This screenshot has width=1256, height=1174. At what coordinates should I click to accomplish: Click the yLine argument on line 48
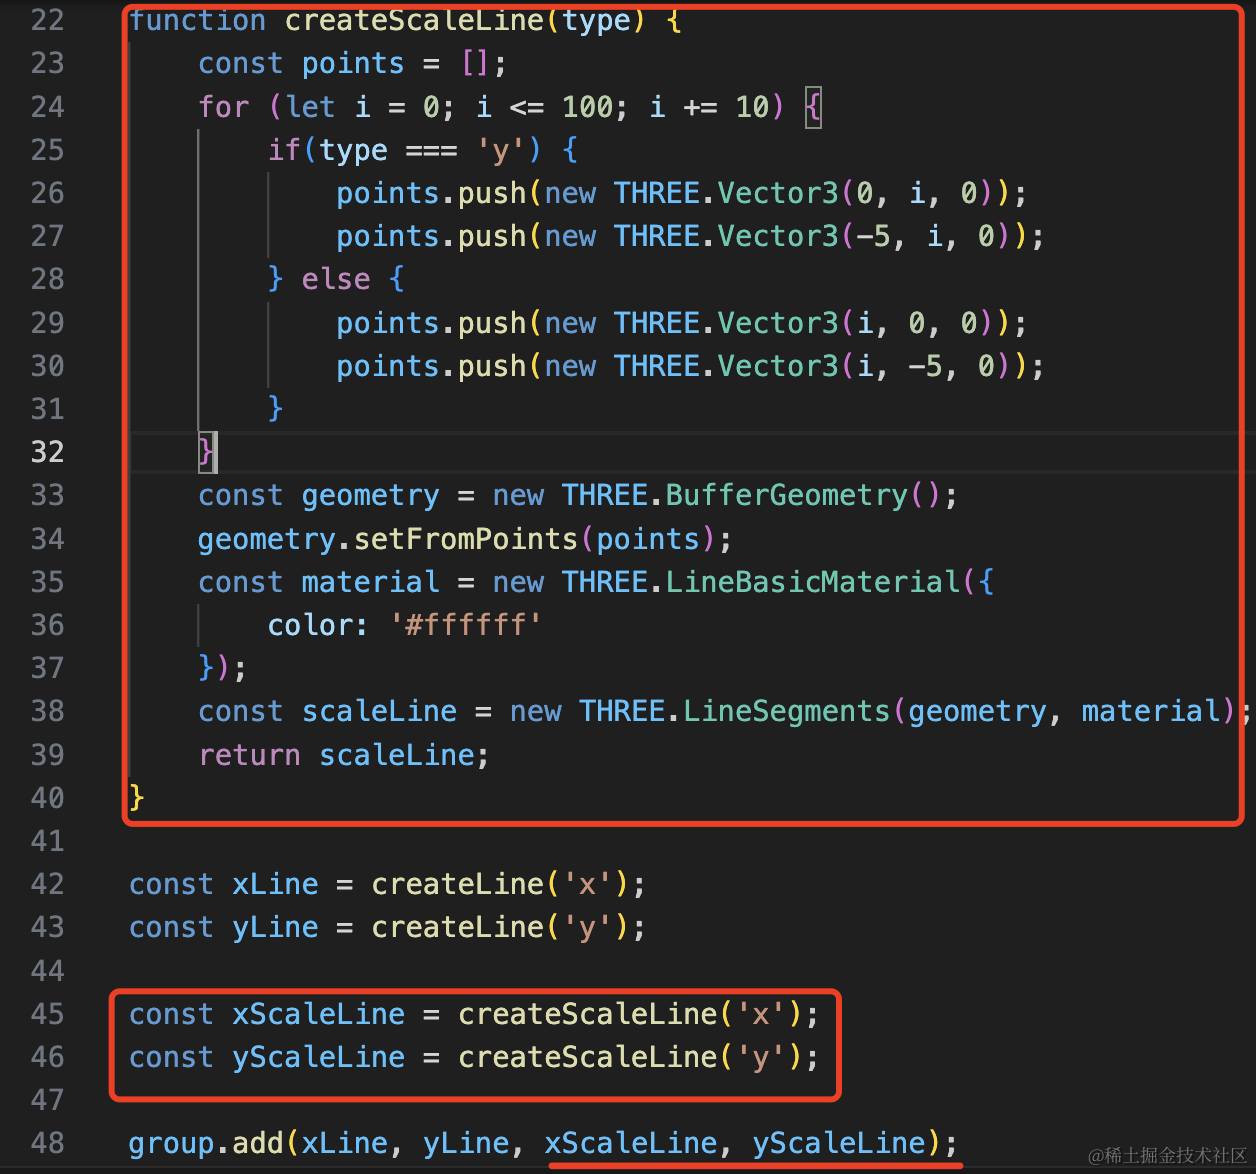click(466, 1143)
